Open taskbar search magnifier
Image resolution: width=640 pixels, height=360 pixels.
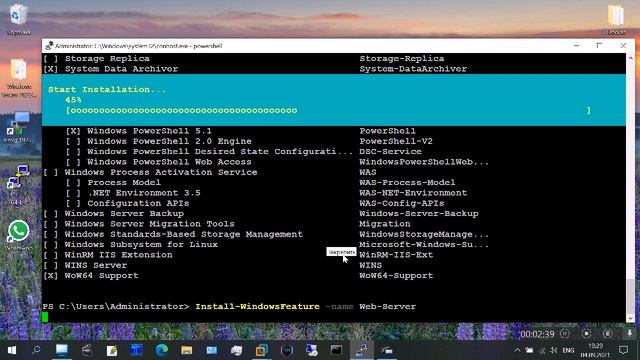click(x=36, y=350)
